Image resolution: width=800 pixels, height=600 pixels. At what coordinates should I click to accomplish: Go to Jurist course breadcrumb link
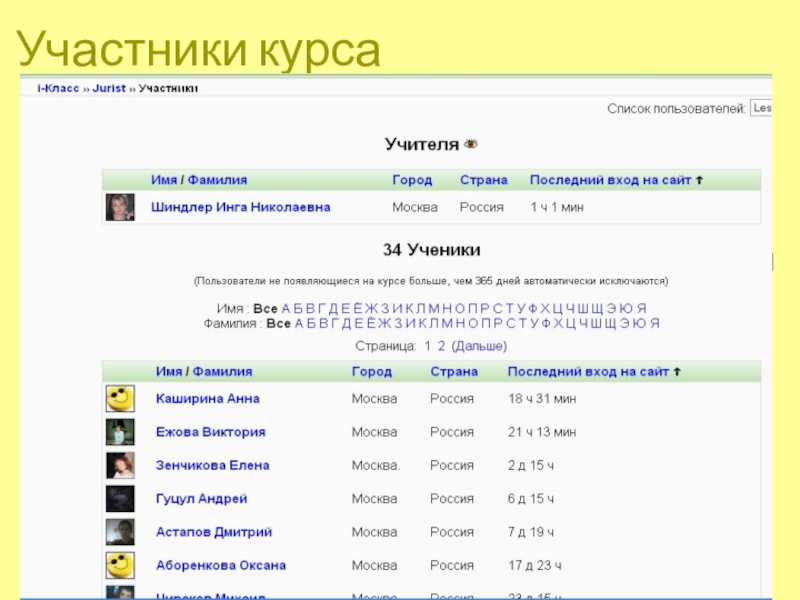109,88
